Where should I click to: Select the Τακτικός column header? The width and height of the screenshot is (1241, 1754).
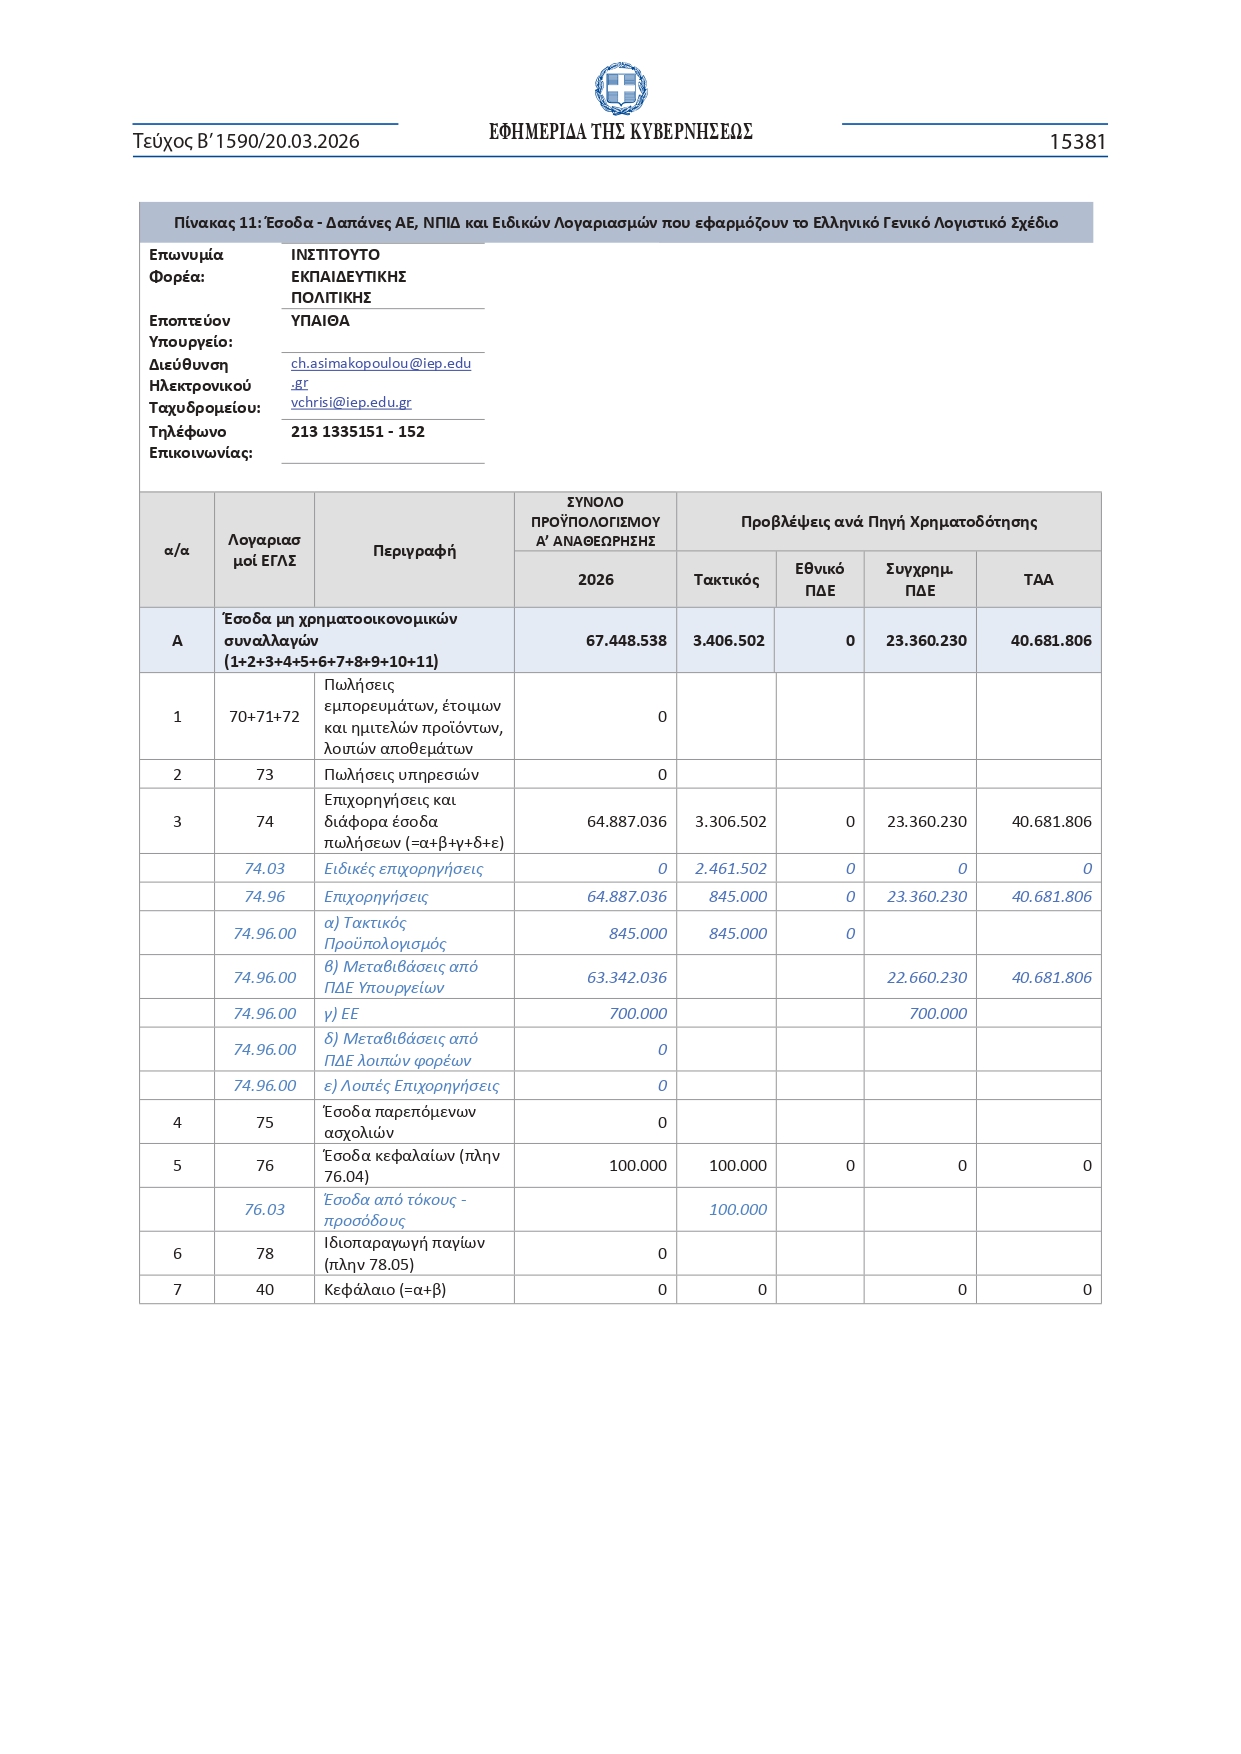click(726, 580)
